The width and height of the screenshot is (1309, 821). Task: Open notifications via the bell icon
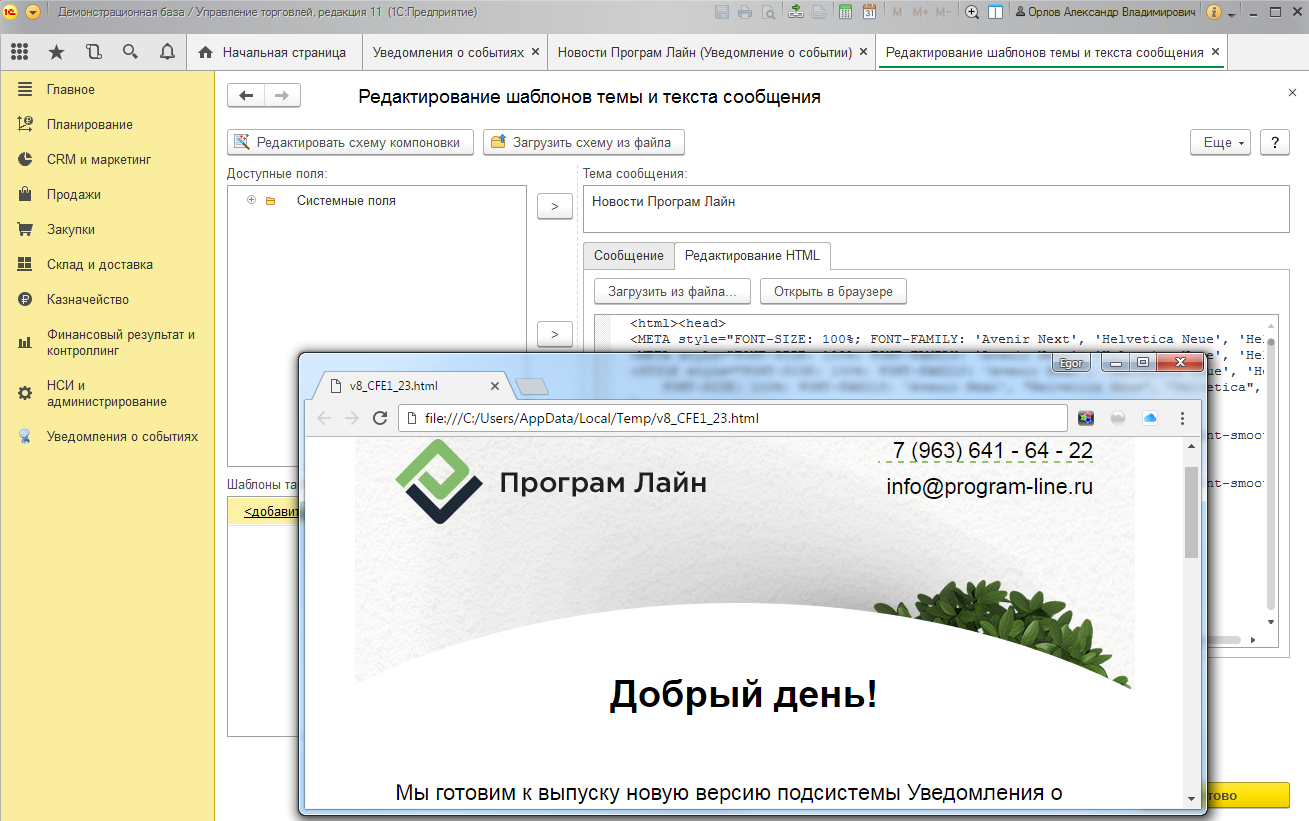(x=166, y=51)
